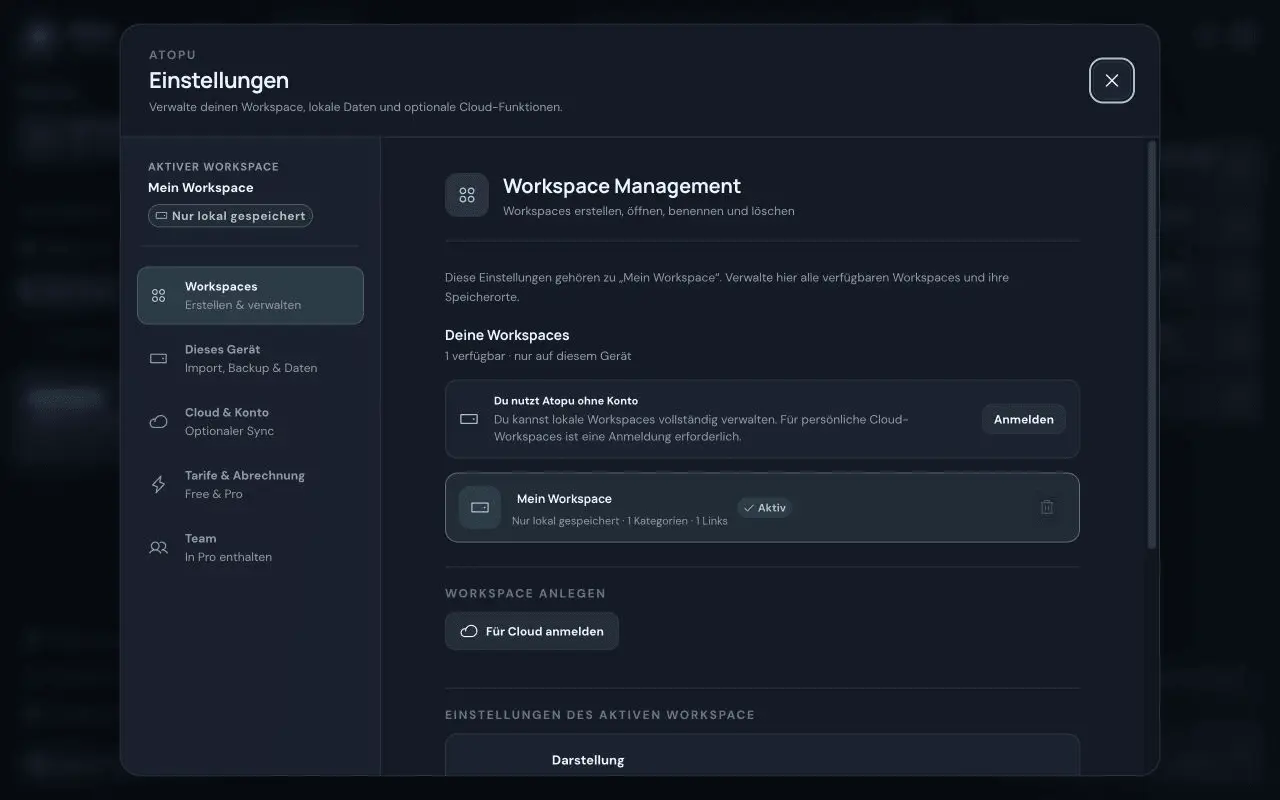Screen dimensions: 1280x800
Task: Open the Cloud & Konto section
Action: coord(250,421)
